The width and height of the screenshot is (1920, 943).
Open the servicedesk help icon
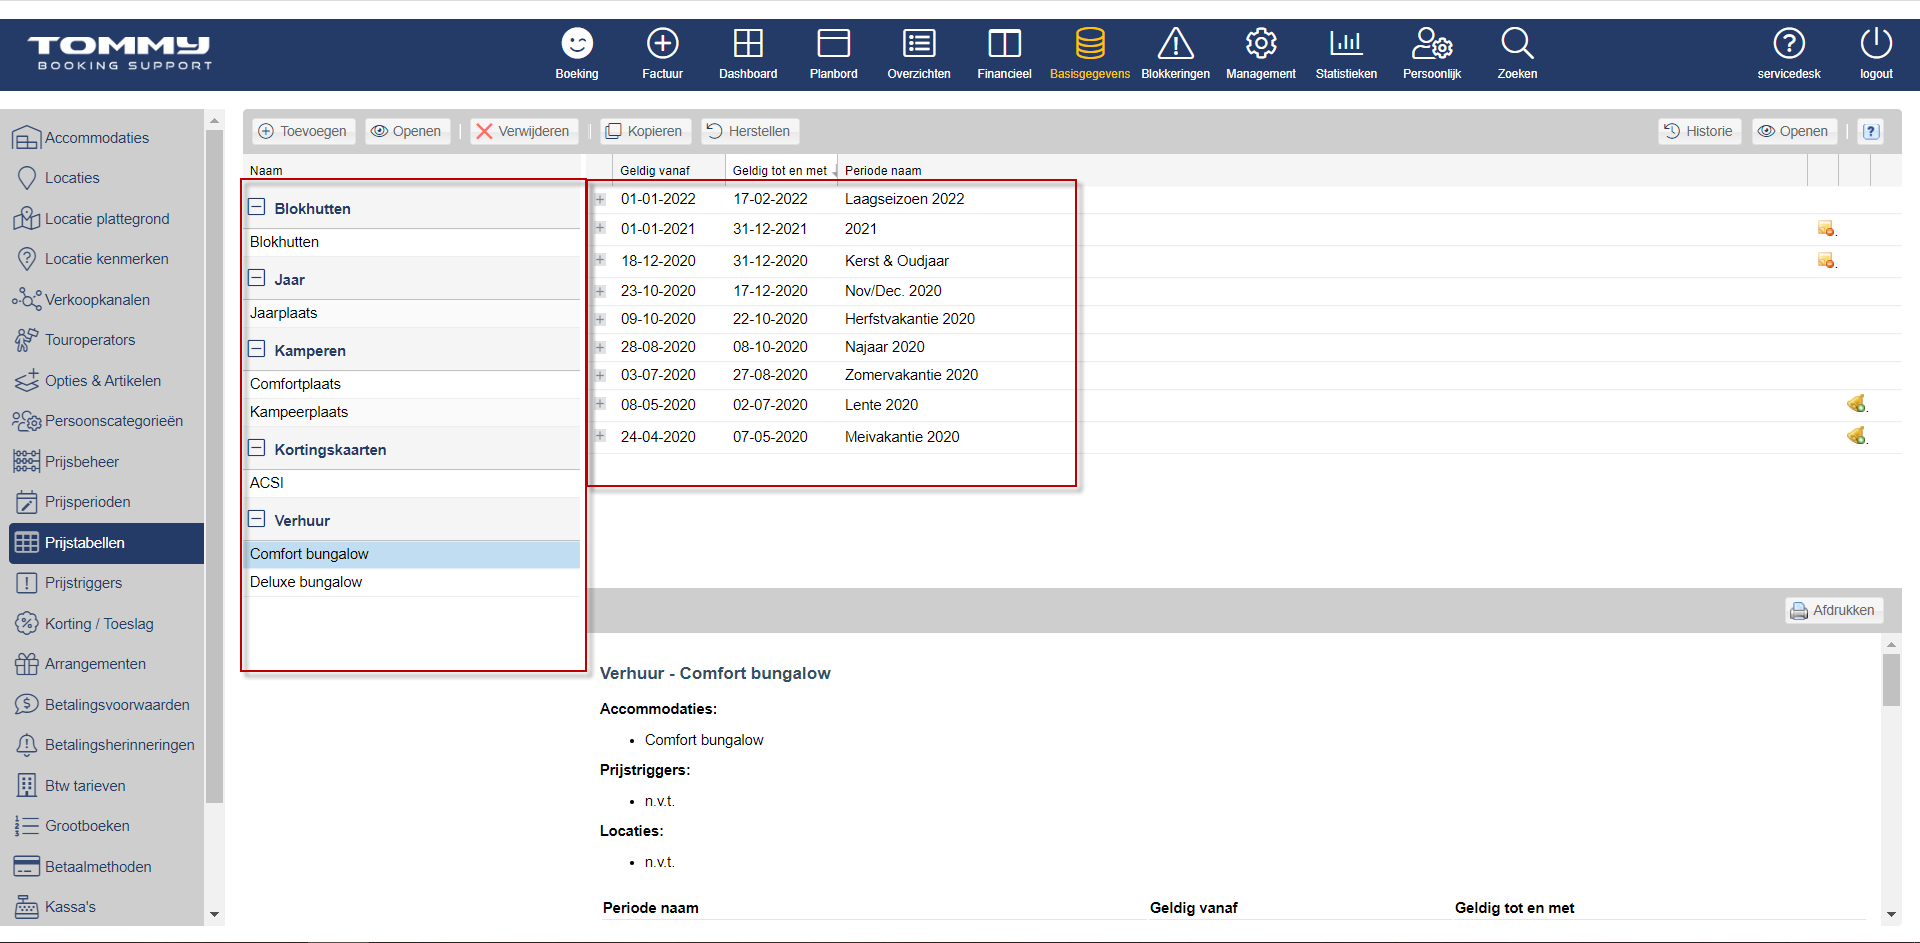pos(1789,44)
